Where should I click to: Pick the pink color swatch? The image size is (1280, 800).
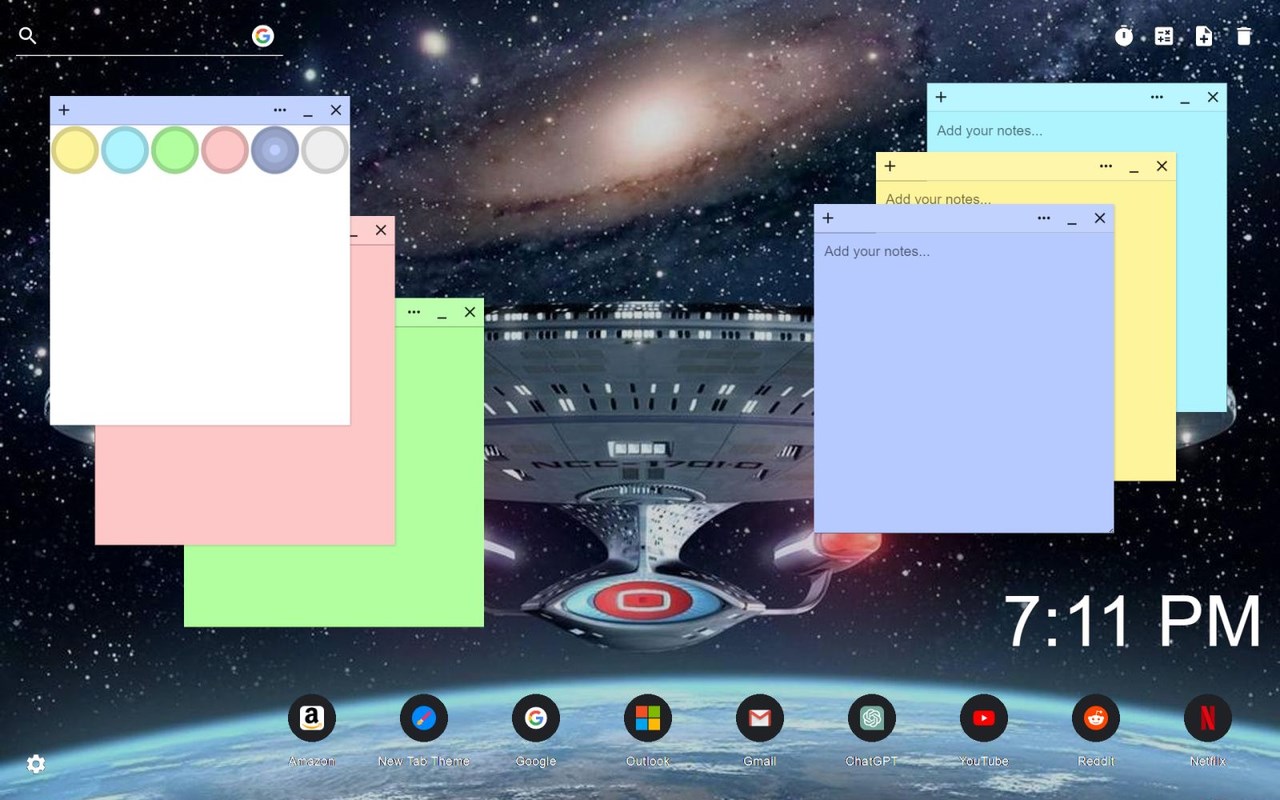click(225, 150)
